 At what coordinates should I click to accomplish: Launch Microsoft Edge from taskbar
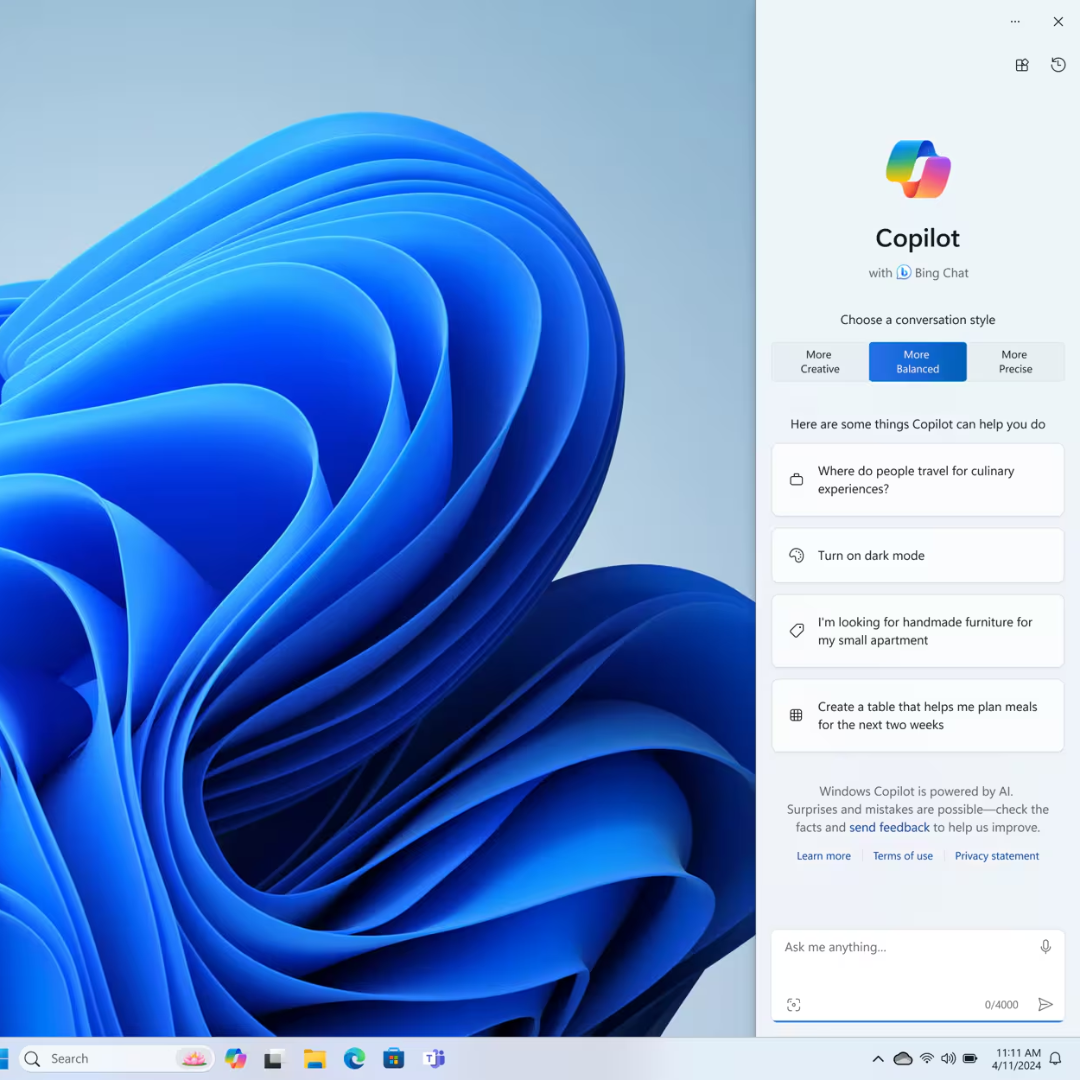[354, 1058]
